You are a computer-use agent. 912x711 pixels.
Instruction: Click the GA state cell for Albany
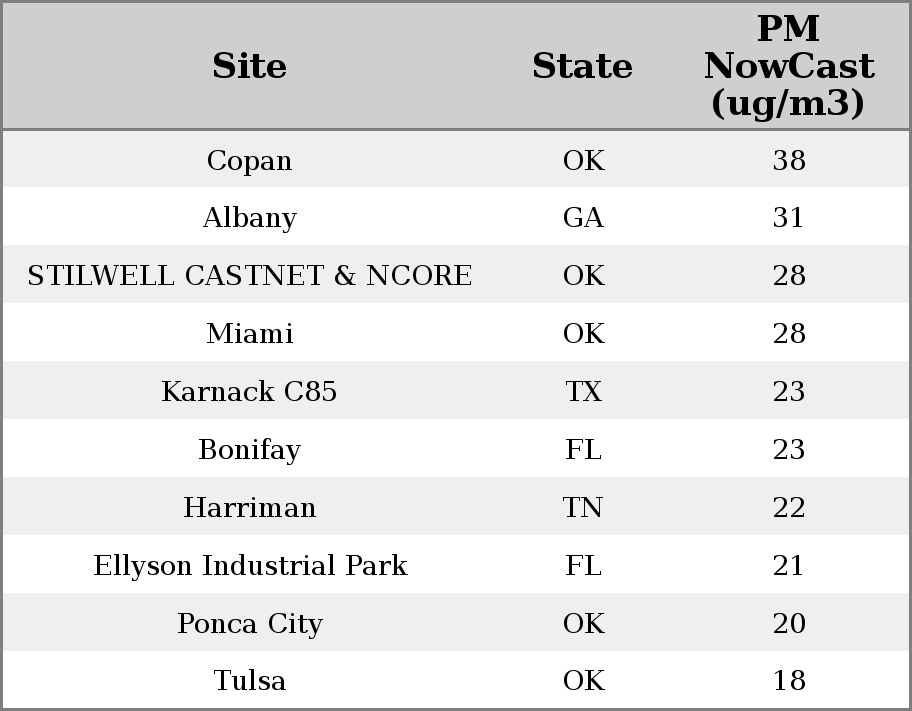point(583,218)
